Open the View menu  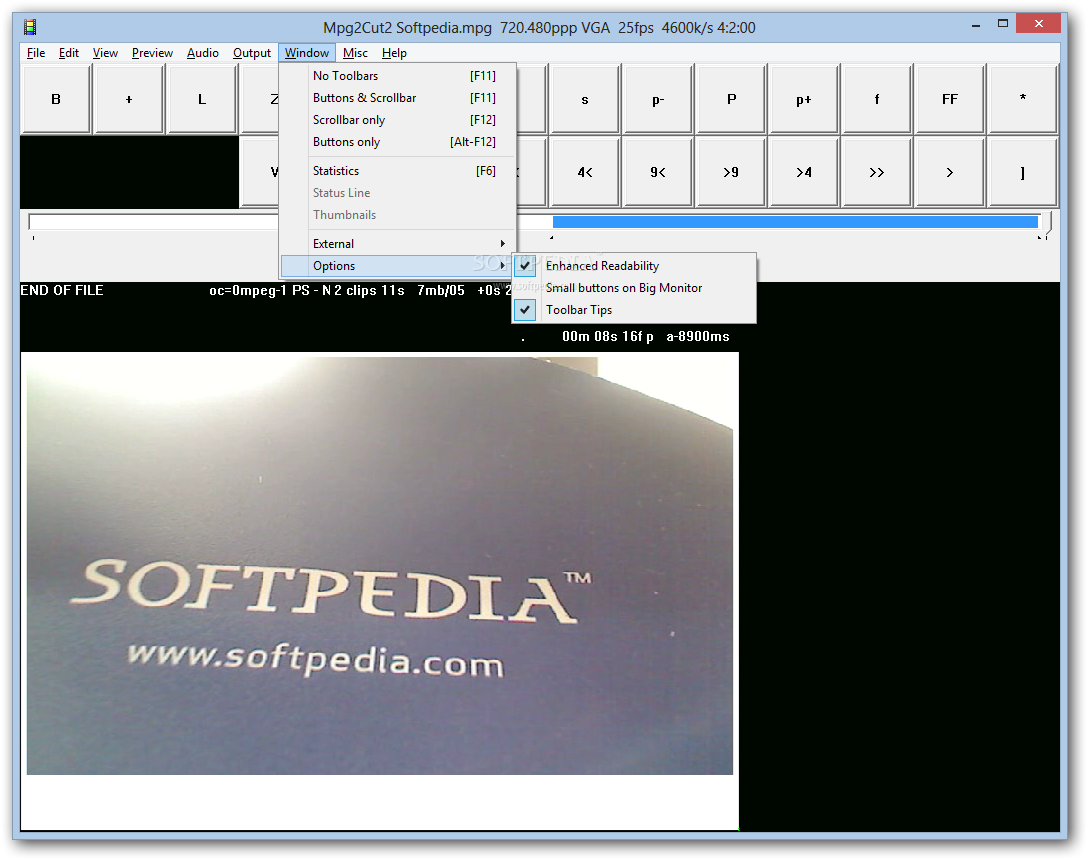(105, 53)
